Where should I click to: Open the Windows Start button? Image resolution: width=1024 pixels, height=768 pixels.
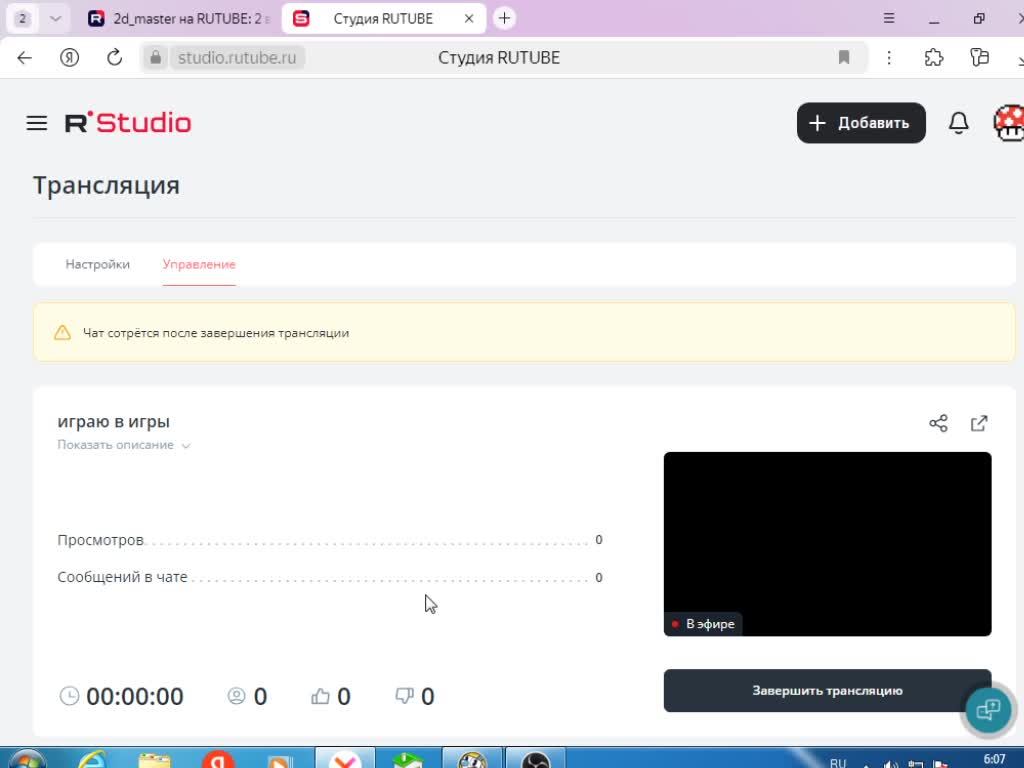[x=26, y=760]
